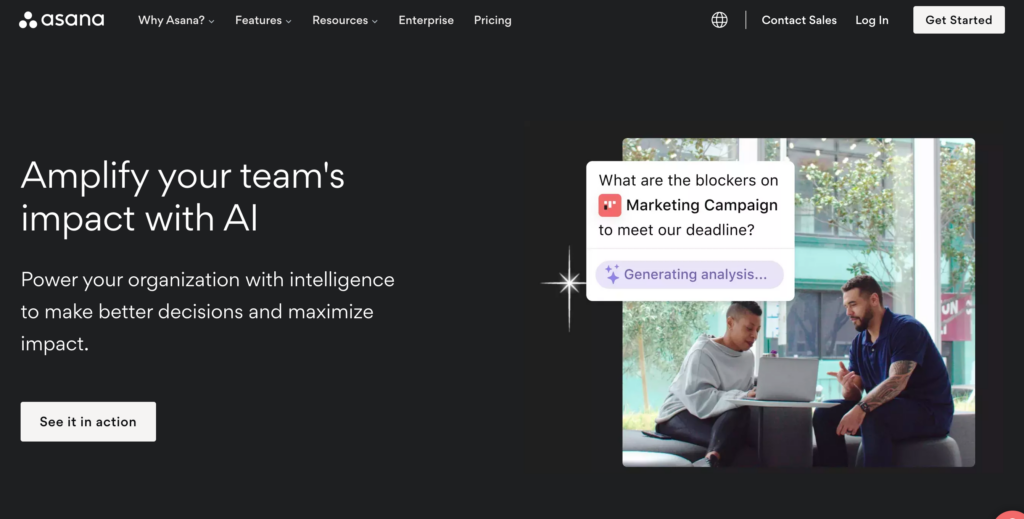This screenshot has height=519, width=1024.
Task: Click the Amplify your team's impact heading
Action: [183, 197]
